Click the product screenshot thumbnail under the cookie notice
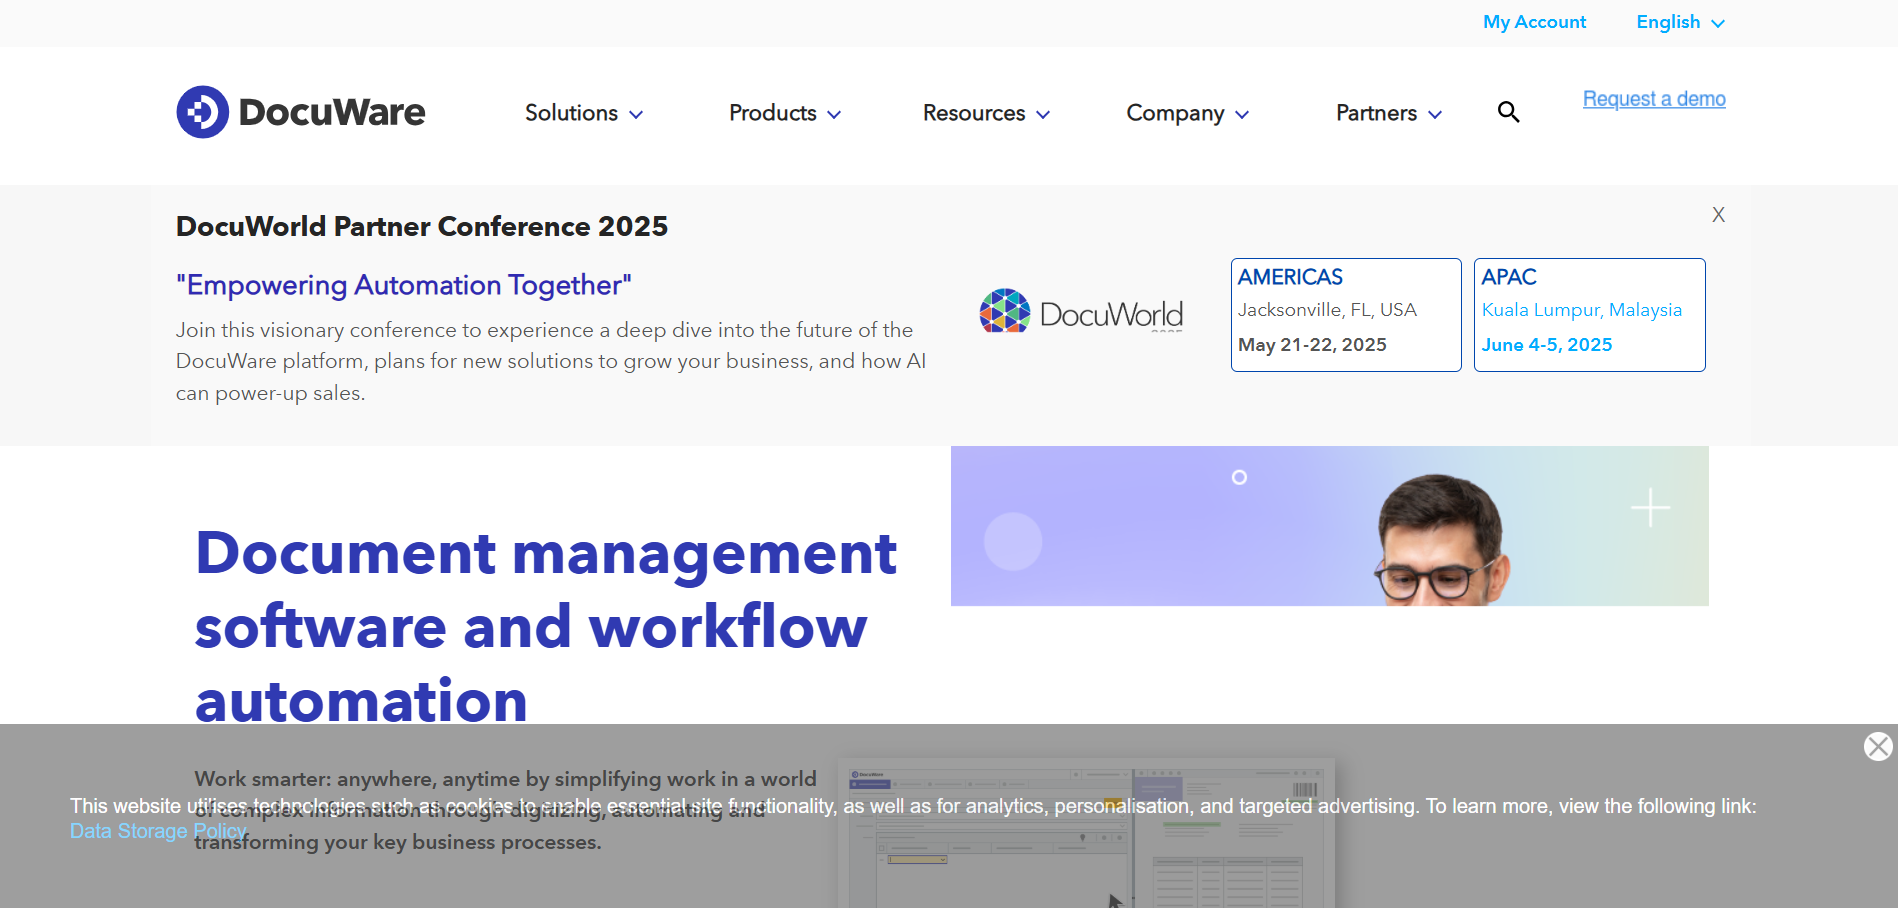This screenshot has width=1898, height=908. (x=1086, y=833)
